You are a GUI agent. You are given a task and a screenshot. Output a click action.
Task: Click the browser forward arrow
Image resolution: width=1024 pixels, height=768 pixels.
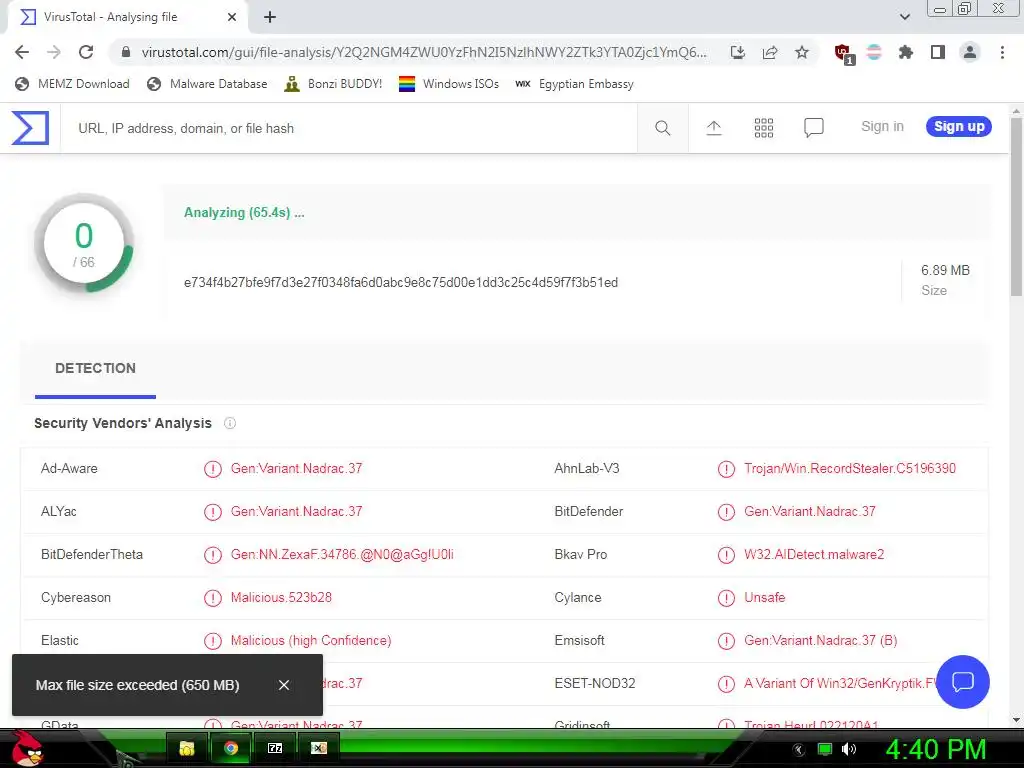[x=54, y=52]
